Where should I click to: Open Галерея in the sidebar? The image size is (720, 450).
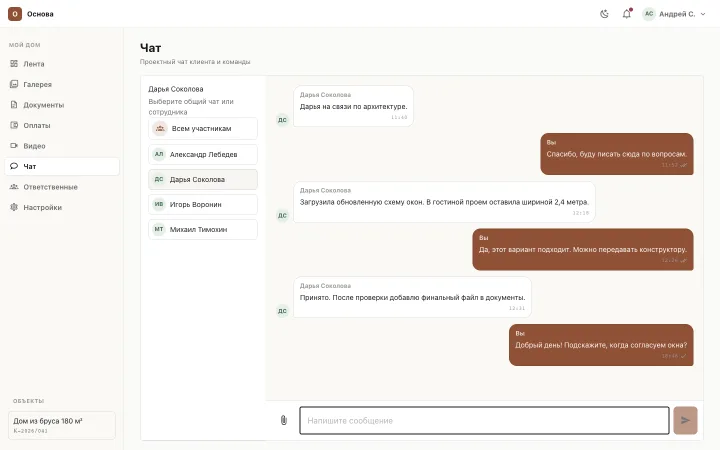(x=62, y=84)
